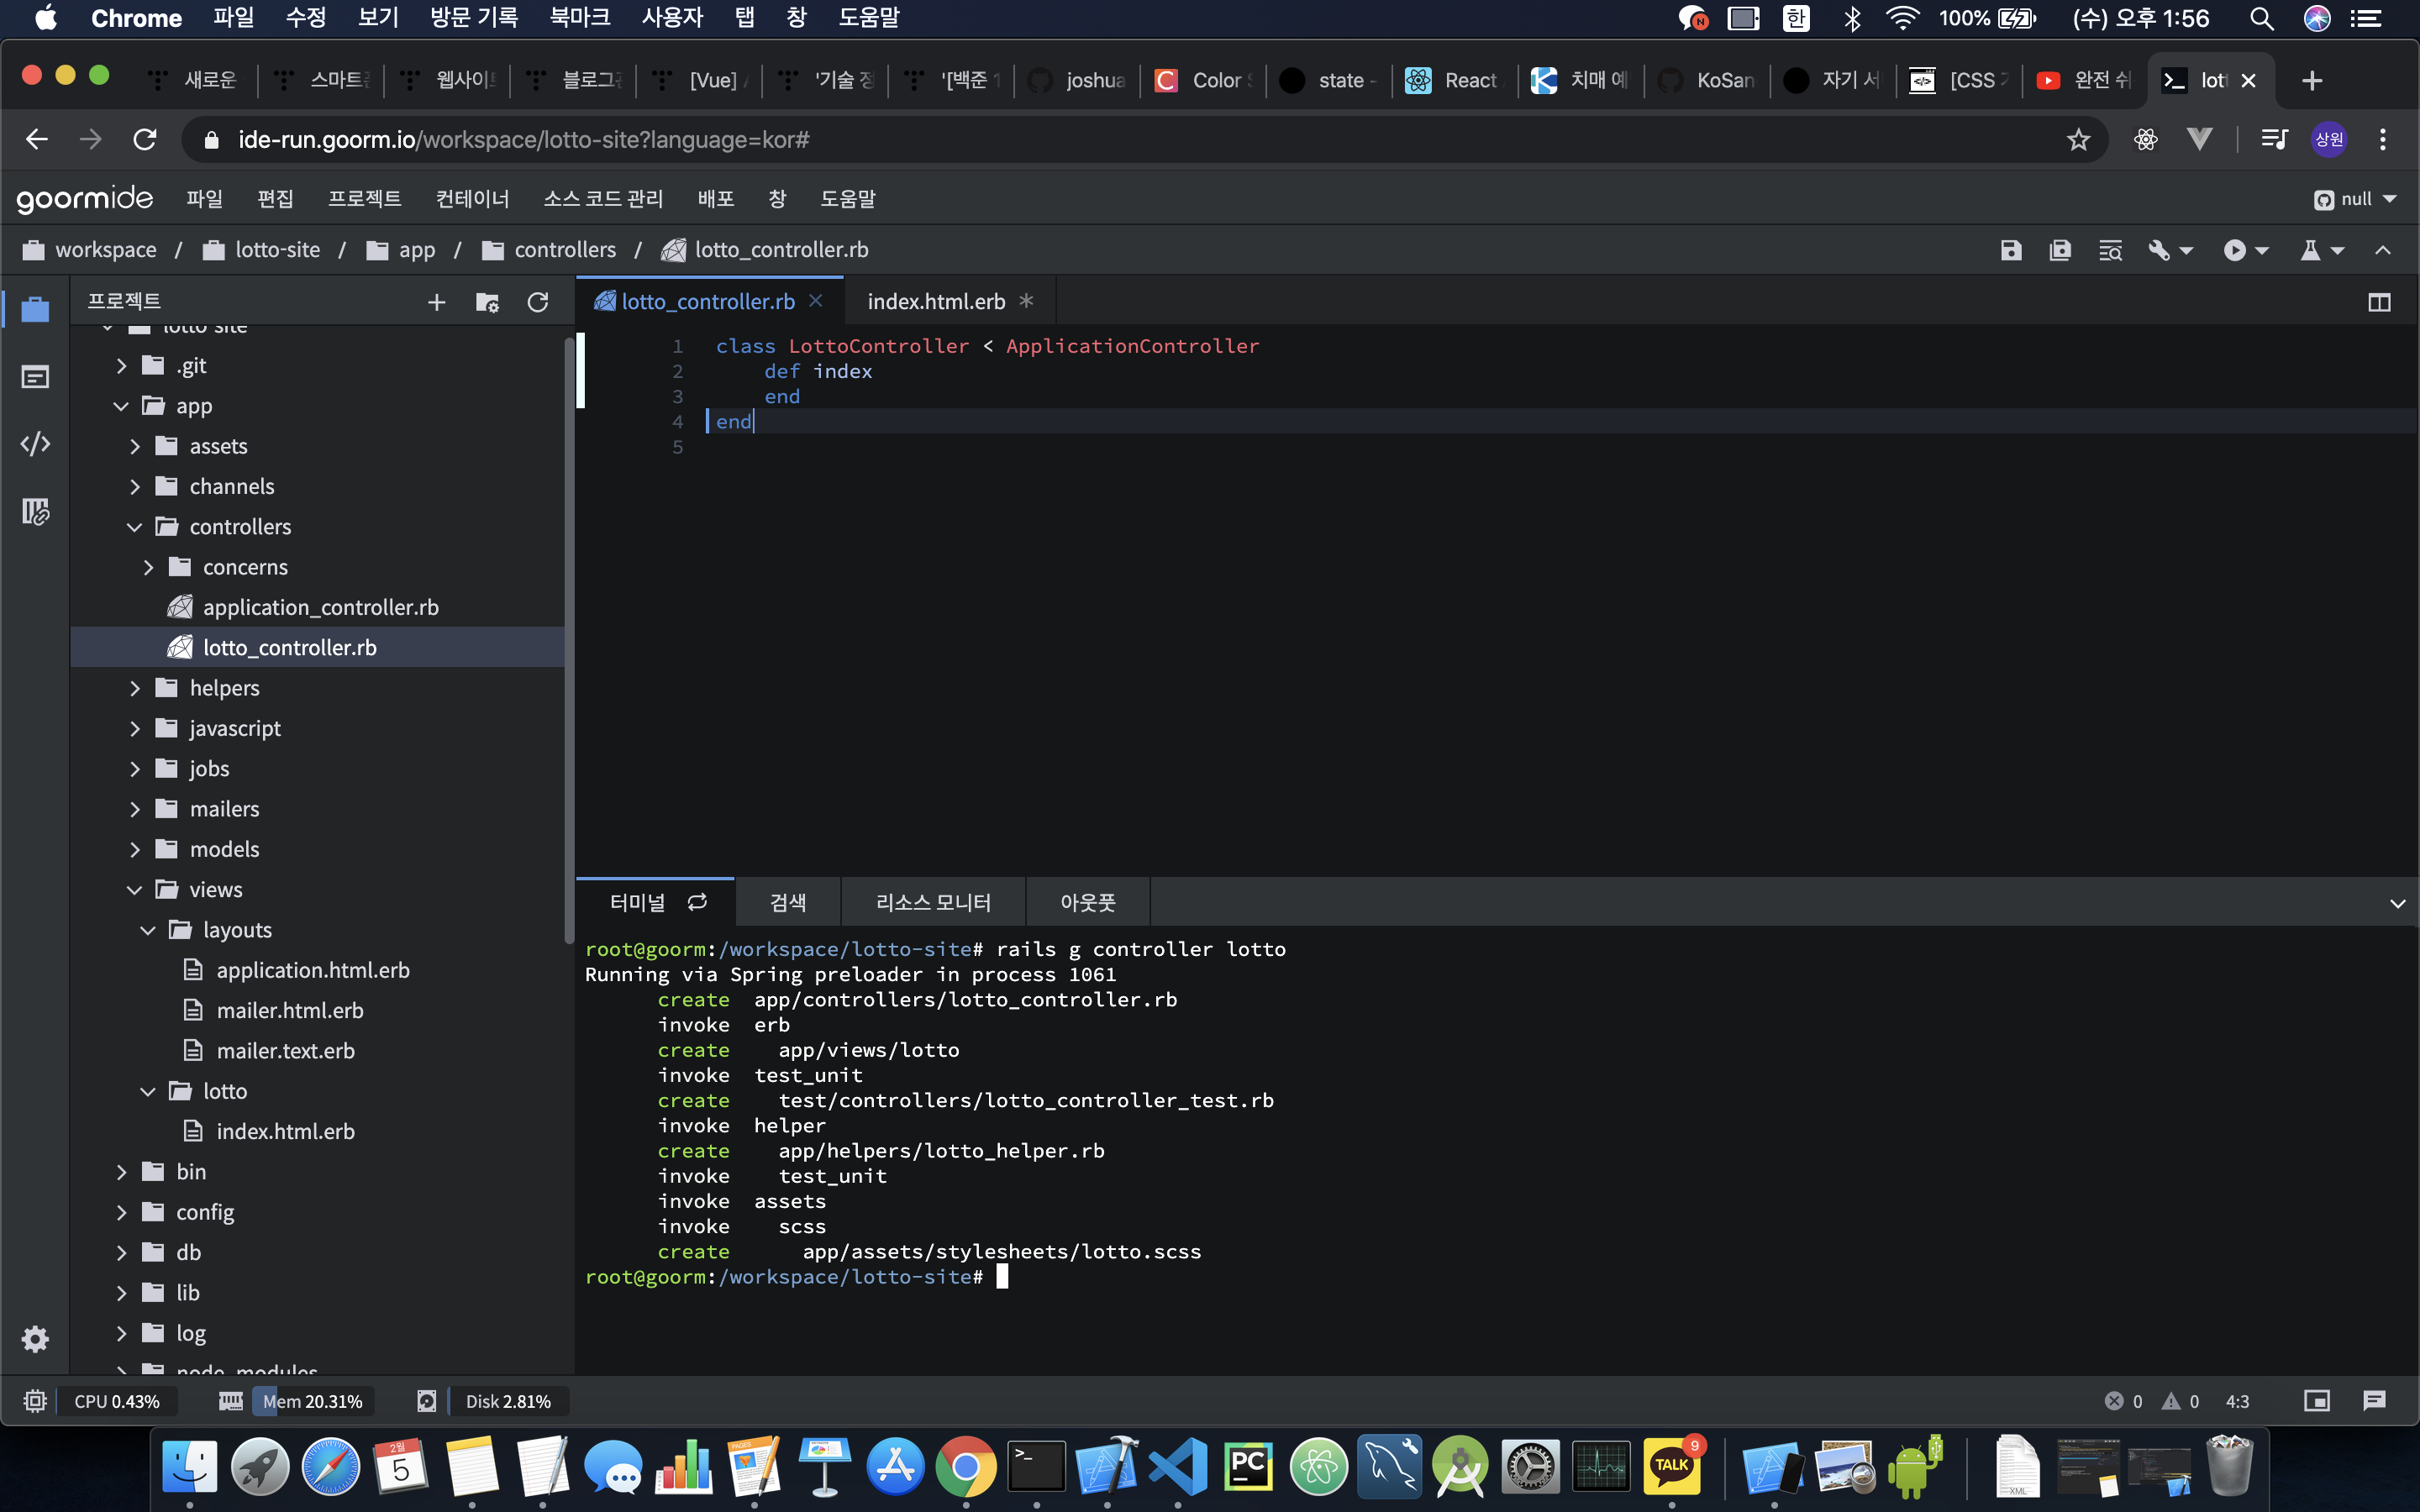The width and height of the screenshot is (2420, 1512).
Task: Expand the helpers folder
Action: point(135,688)
